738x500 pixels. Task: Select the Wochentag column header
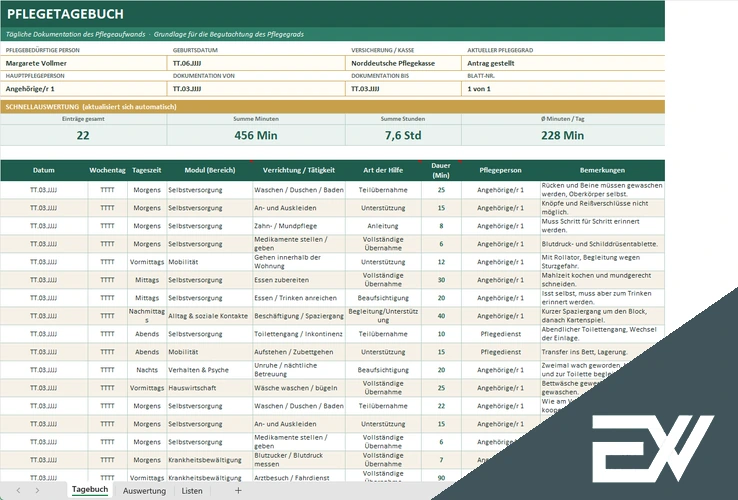[x=107, y=170]
